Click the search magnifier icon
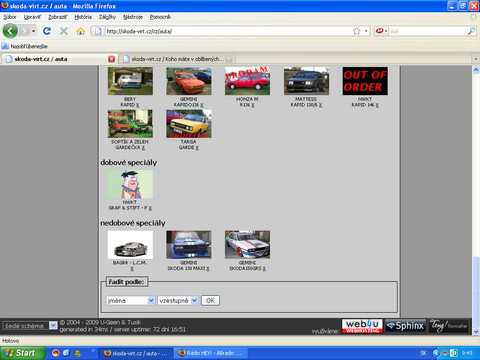This screenshot has height=360, width=480. pos(471,31)
